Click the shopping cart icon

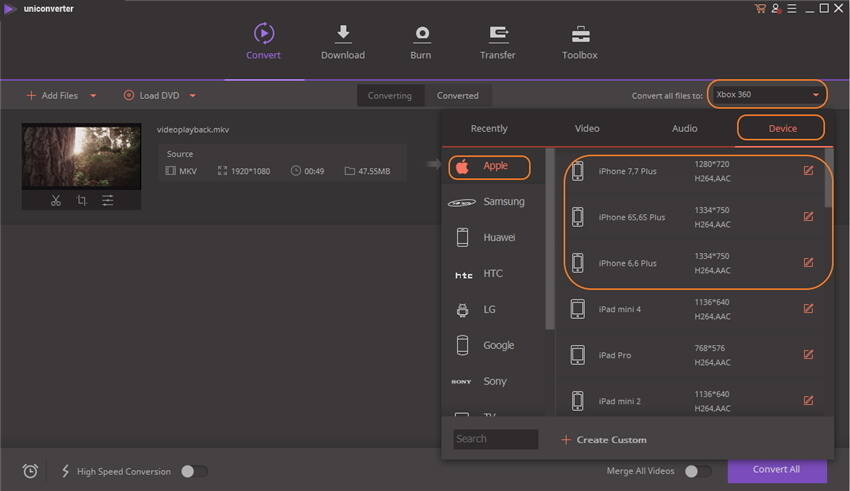(760, 8)
